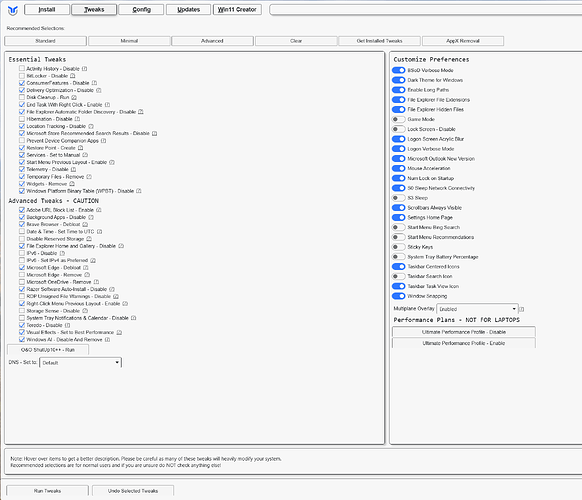Image resolution: width=582 pixels, height=500 pixels.
Task: Click help icon next to Multiplane Overlay dropdown
Action: pos(521,309)
